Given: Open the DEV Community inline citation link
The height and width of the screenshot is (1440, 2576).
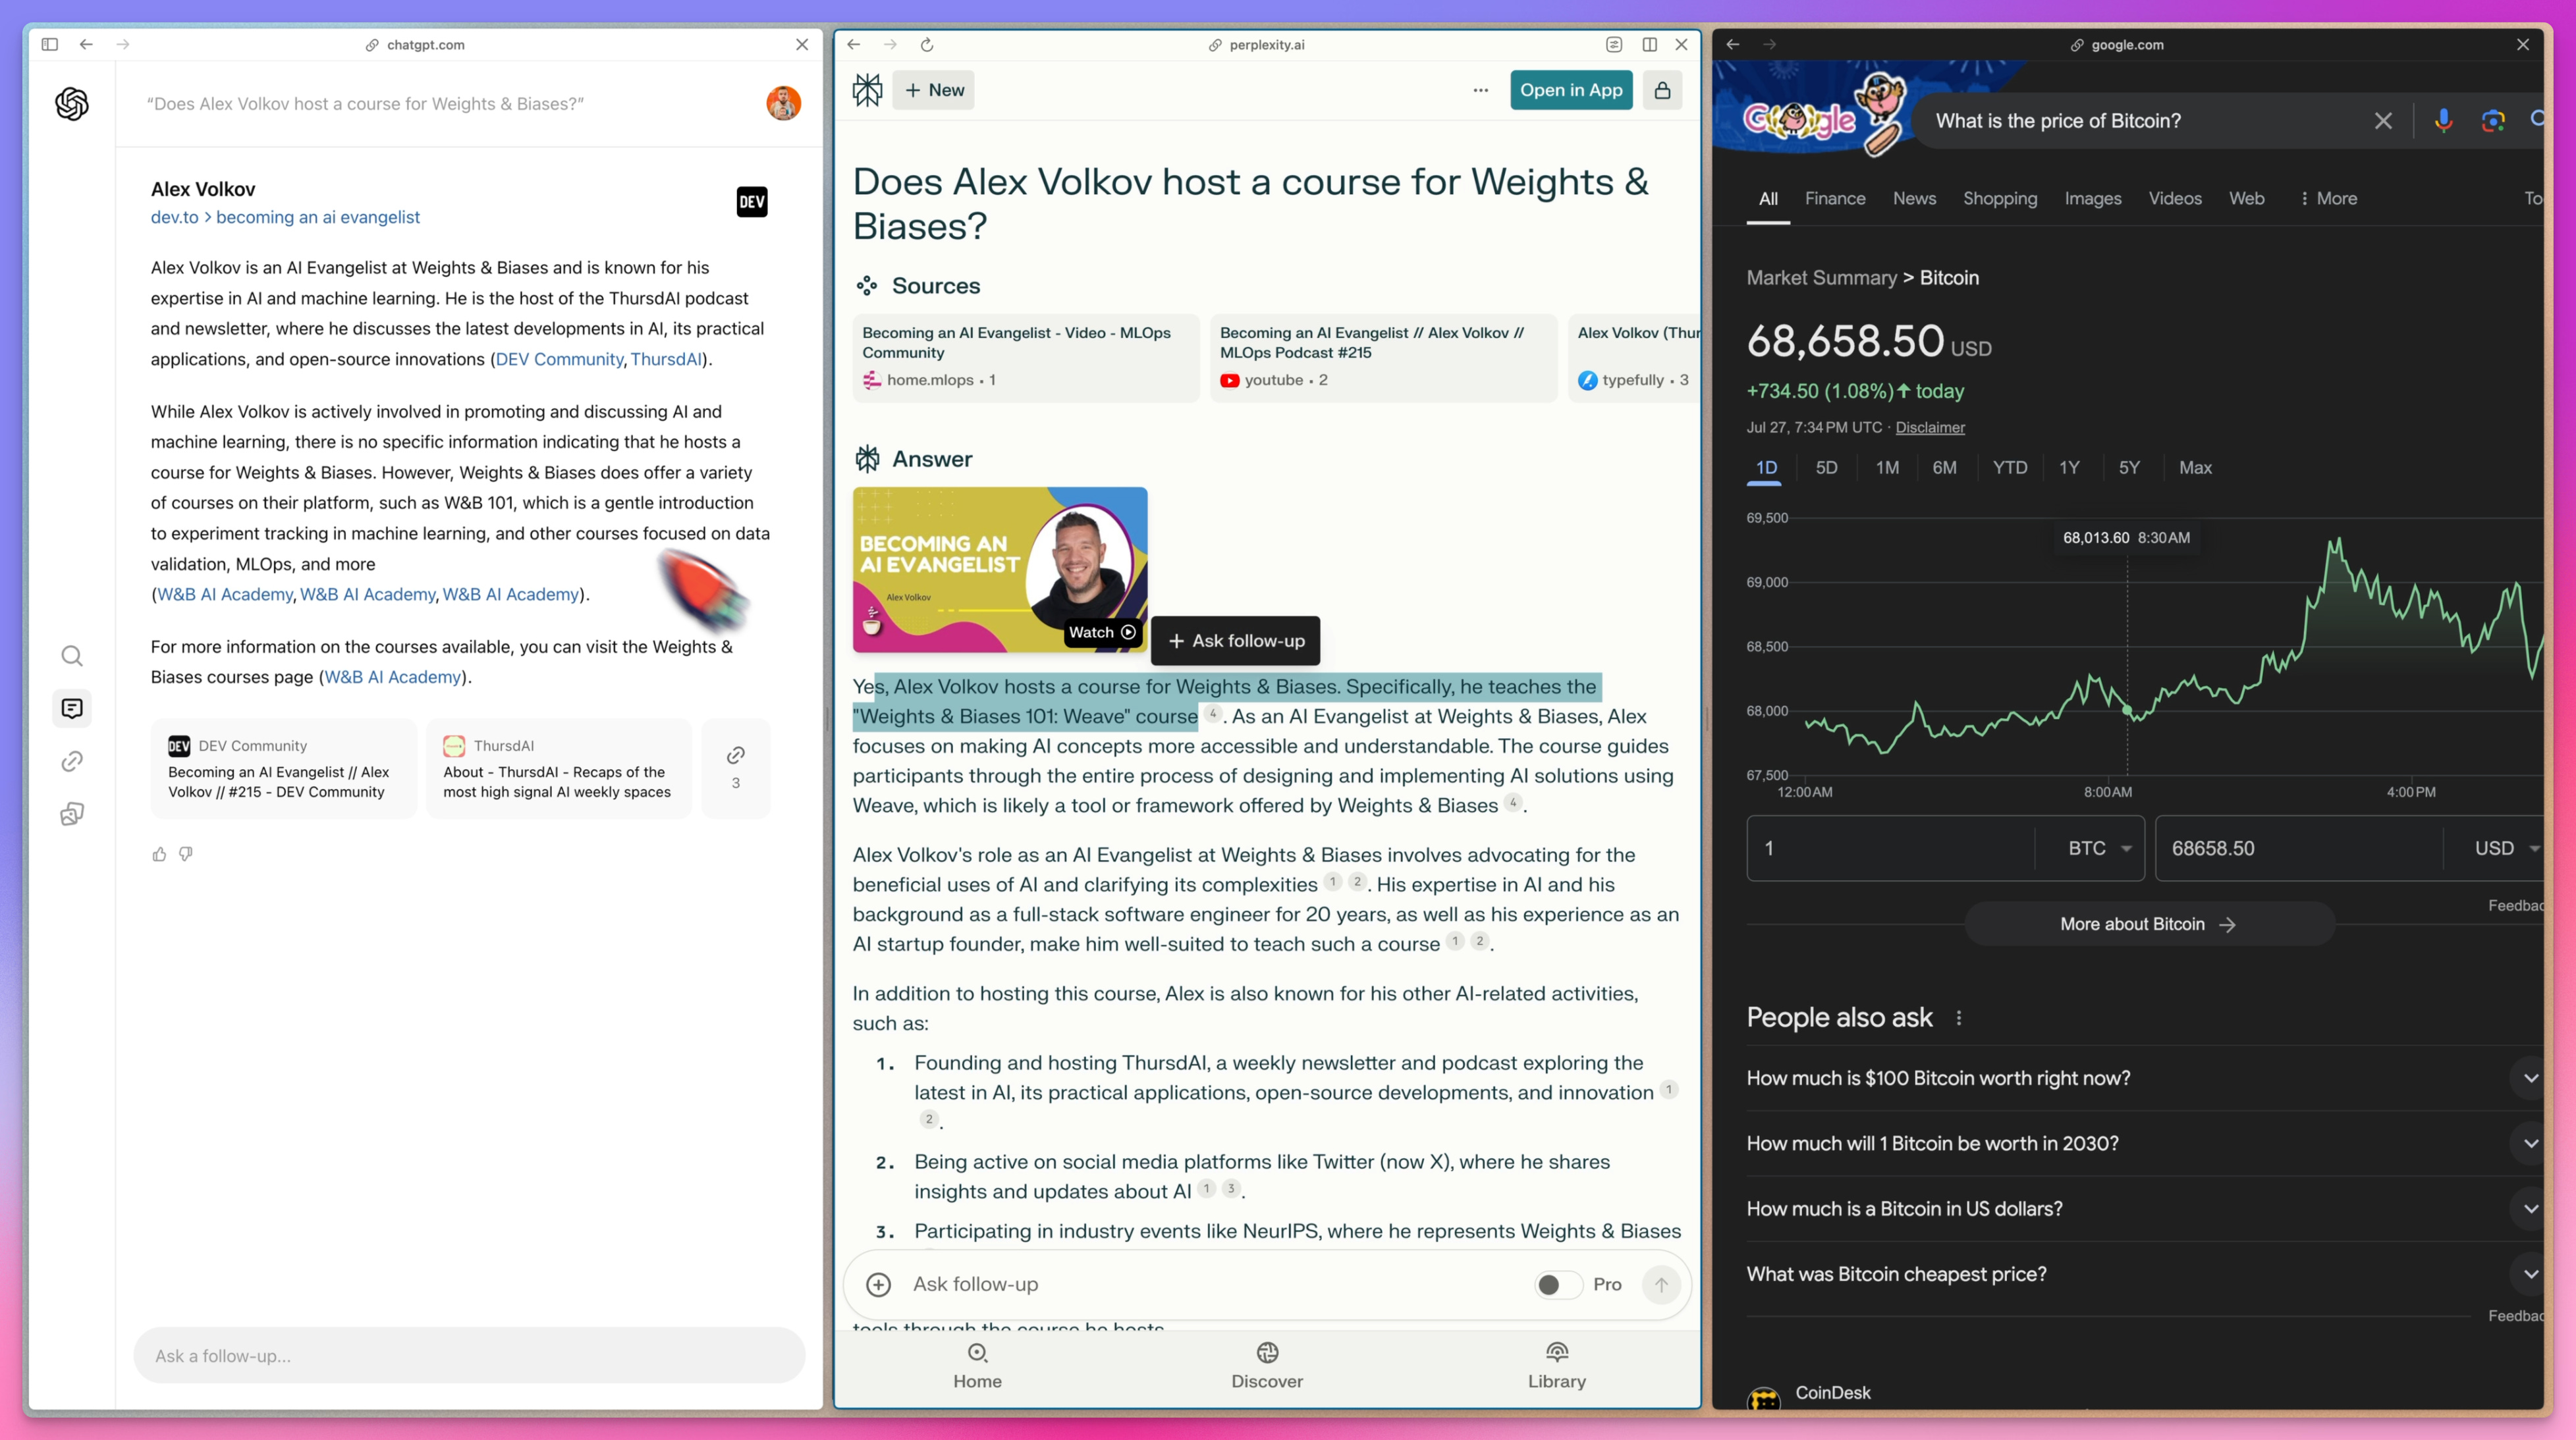Looking at the screenshot, I should 559,360.
